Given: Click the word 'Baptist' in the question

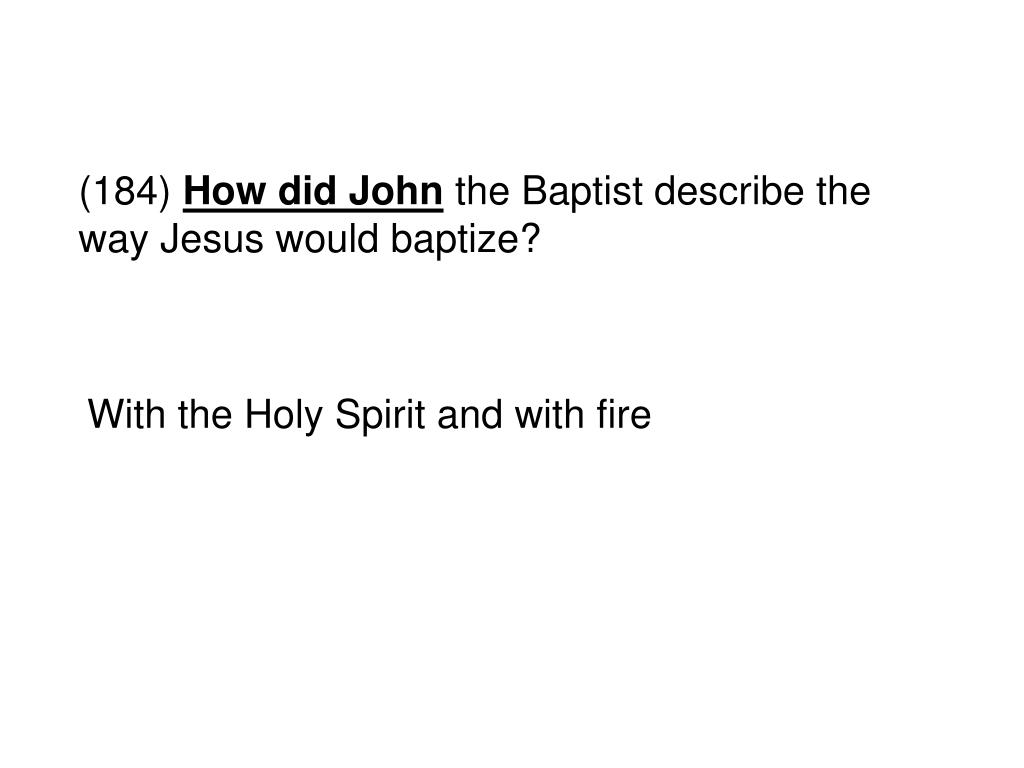Looking at the screenshot, I should point(583,193).
